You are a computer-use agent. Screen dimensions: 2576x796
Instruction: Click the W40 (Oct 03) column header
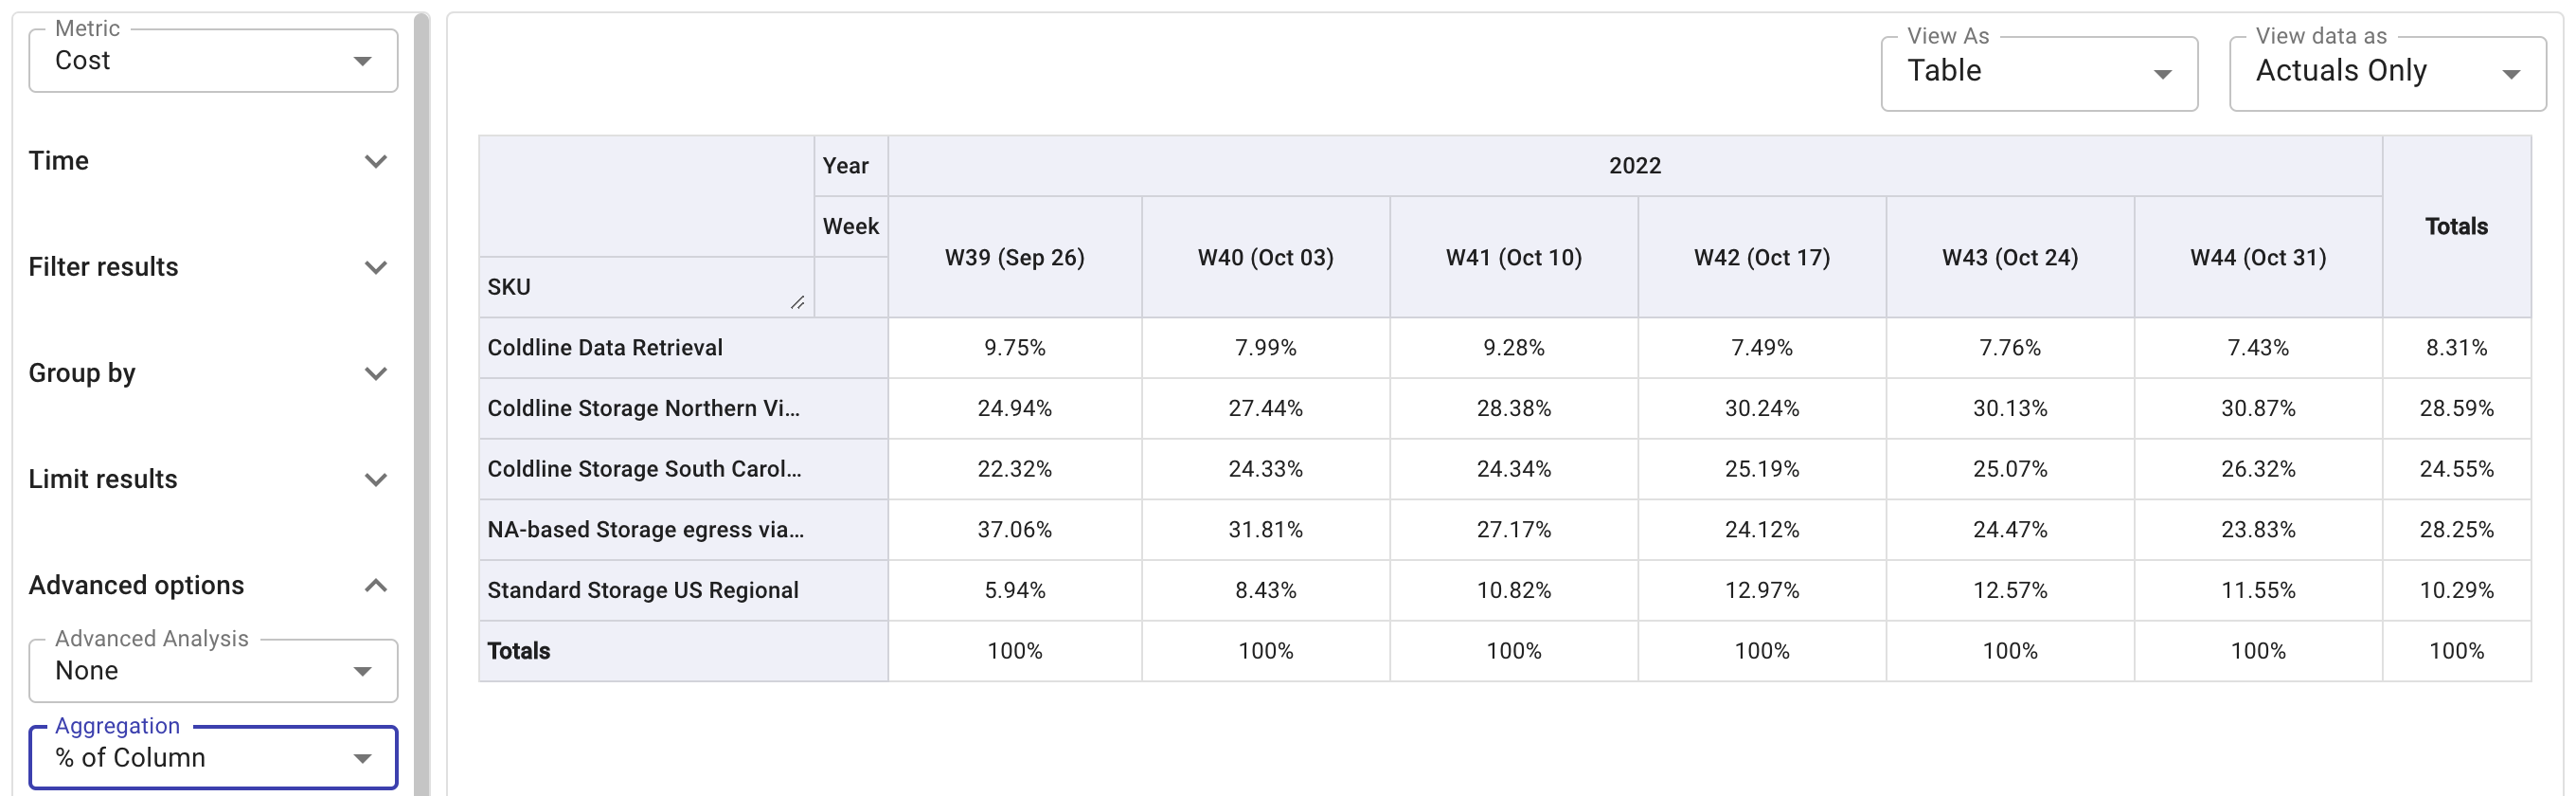click(x=1265, y=257)
